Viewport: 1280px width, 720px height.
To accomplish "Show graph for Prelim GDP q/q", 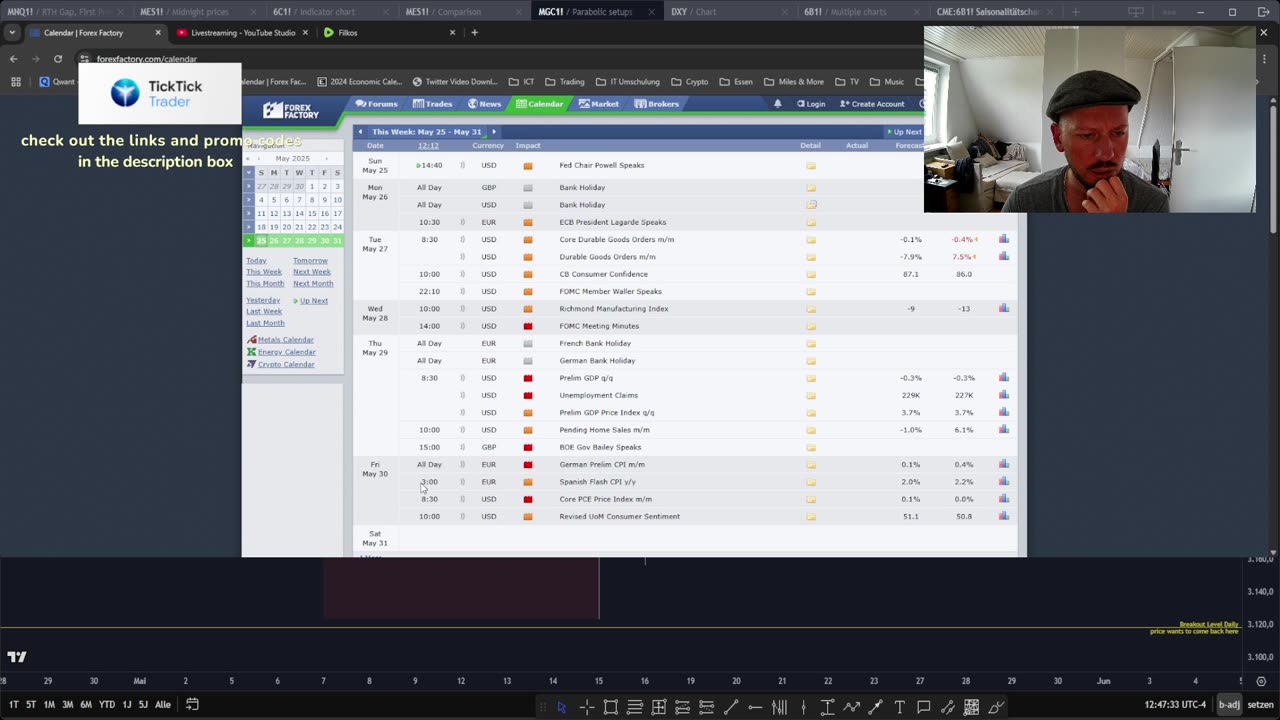I will pyautogui.click(x=1003, y=378).
